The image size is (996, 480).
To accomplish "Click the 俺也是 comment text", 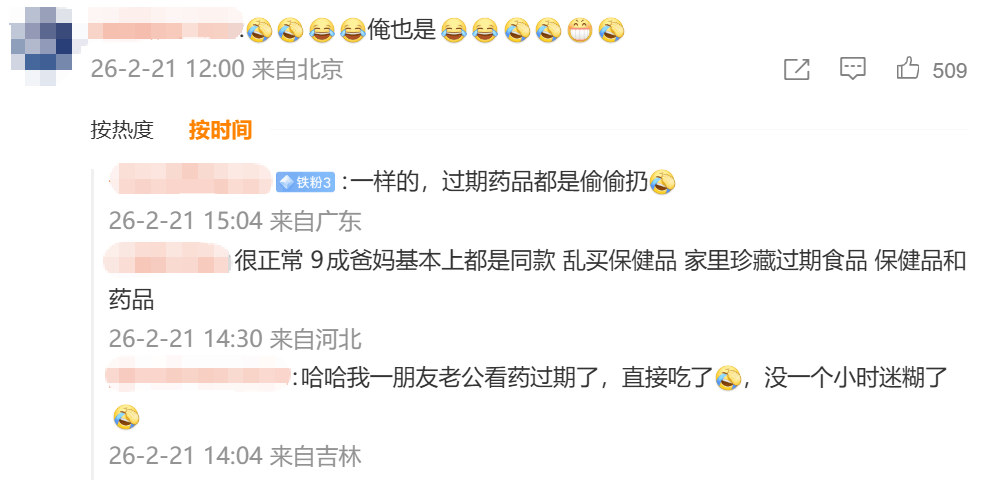I will [x=401, y=30].
